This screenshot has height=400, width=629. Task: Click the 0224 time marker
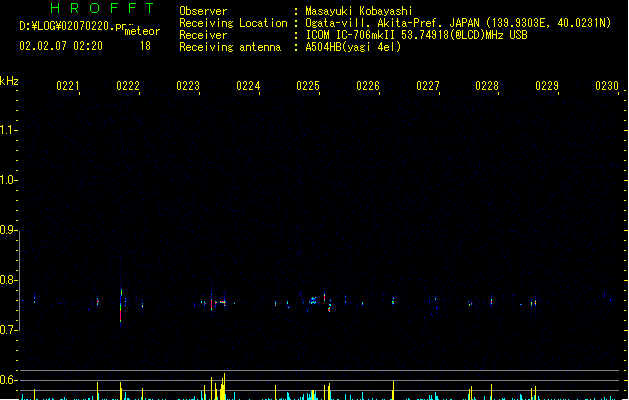click(x=248, y=86)
